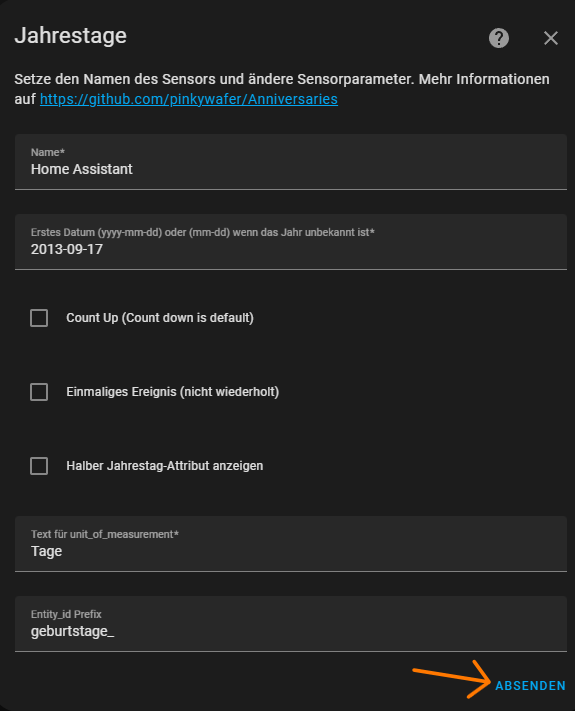Viewport: 575px width, 711px height.
Task: Click the 'Text für unit_of_measurement*' label
Action: click(105, 534)
